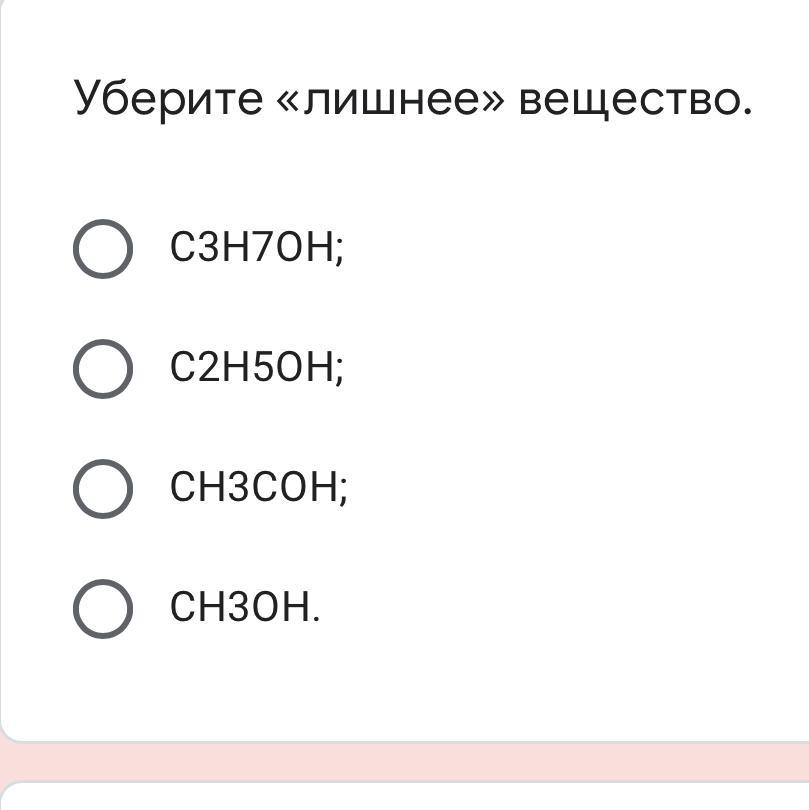Click the second radio button circle

pyautogui.click(x=101, y=368)
